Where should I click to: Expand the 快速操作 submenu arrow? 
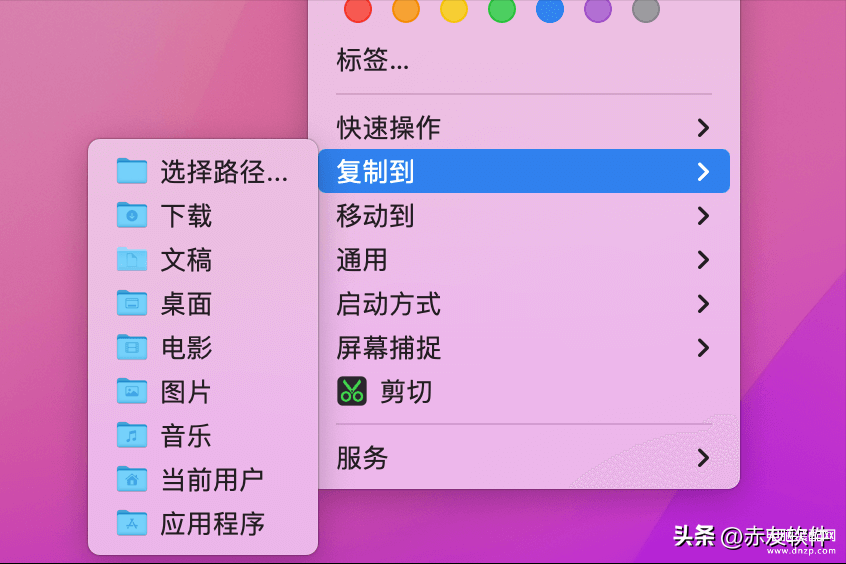pos(702,128)
